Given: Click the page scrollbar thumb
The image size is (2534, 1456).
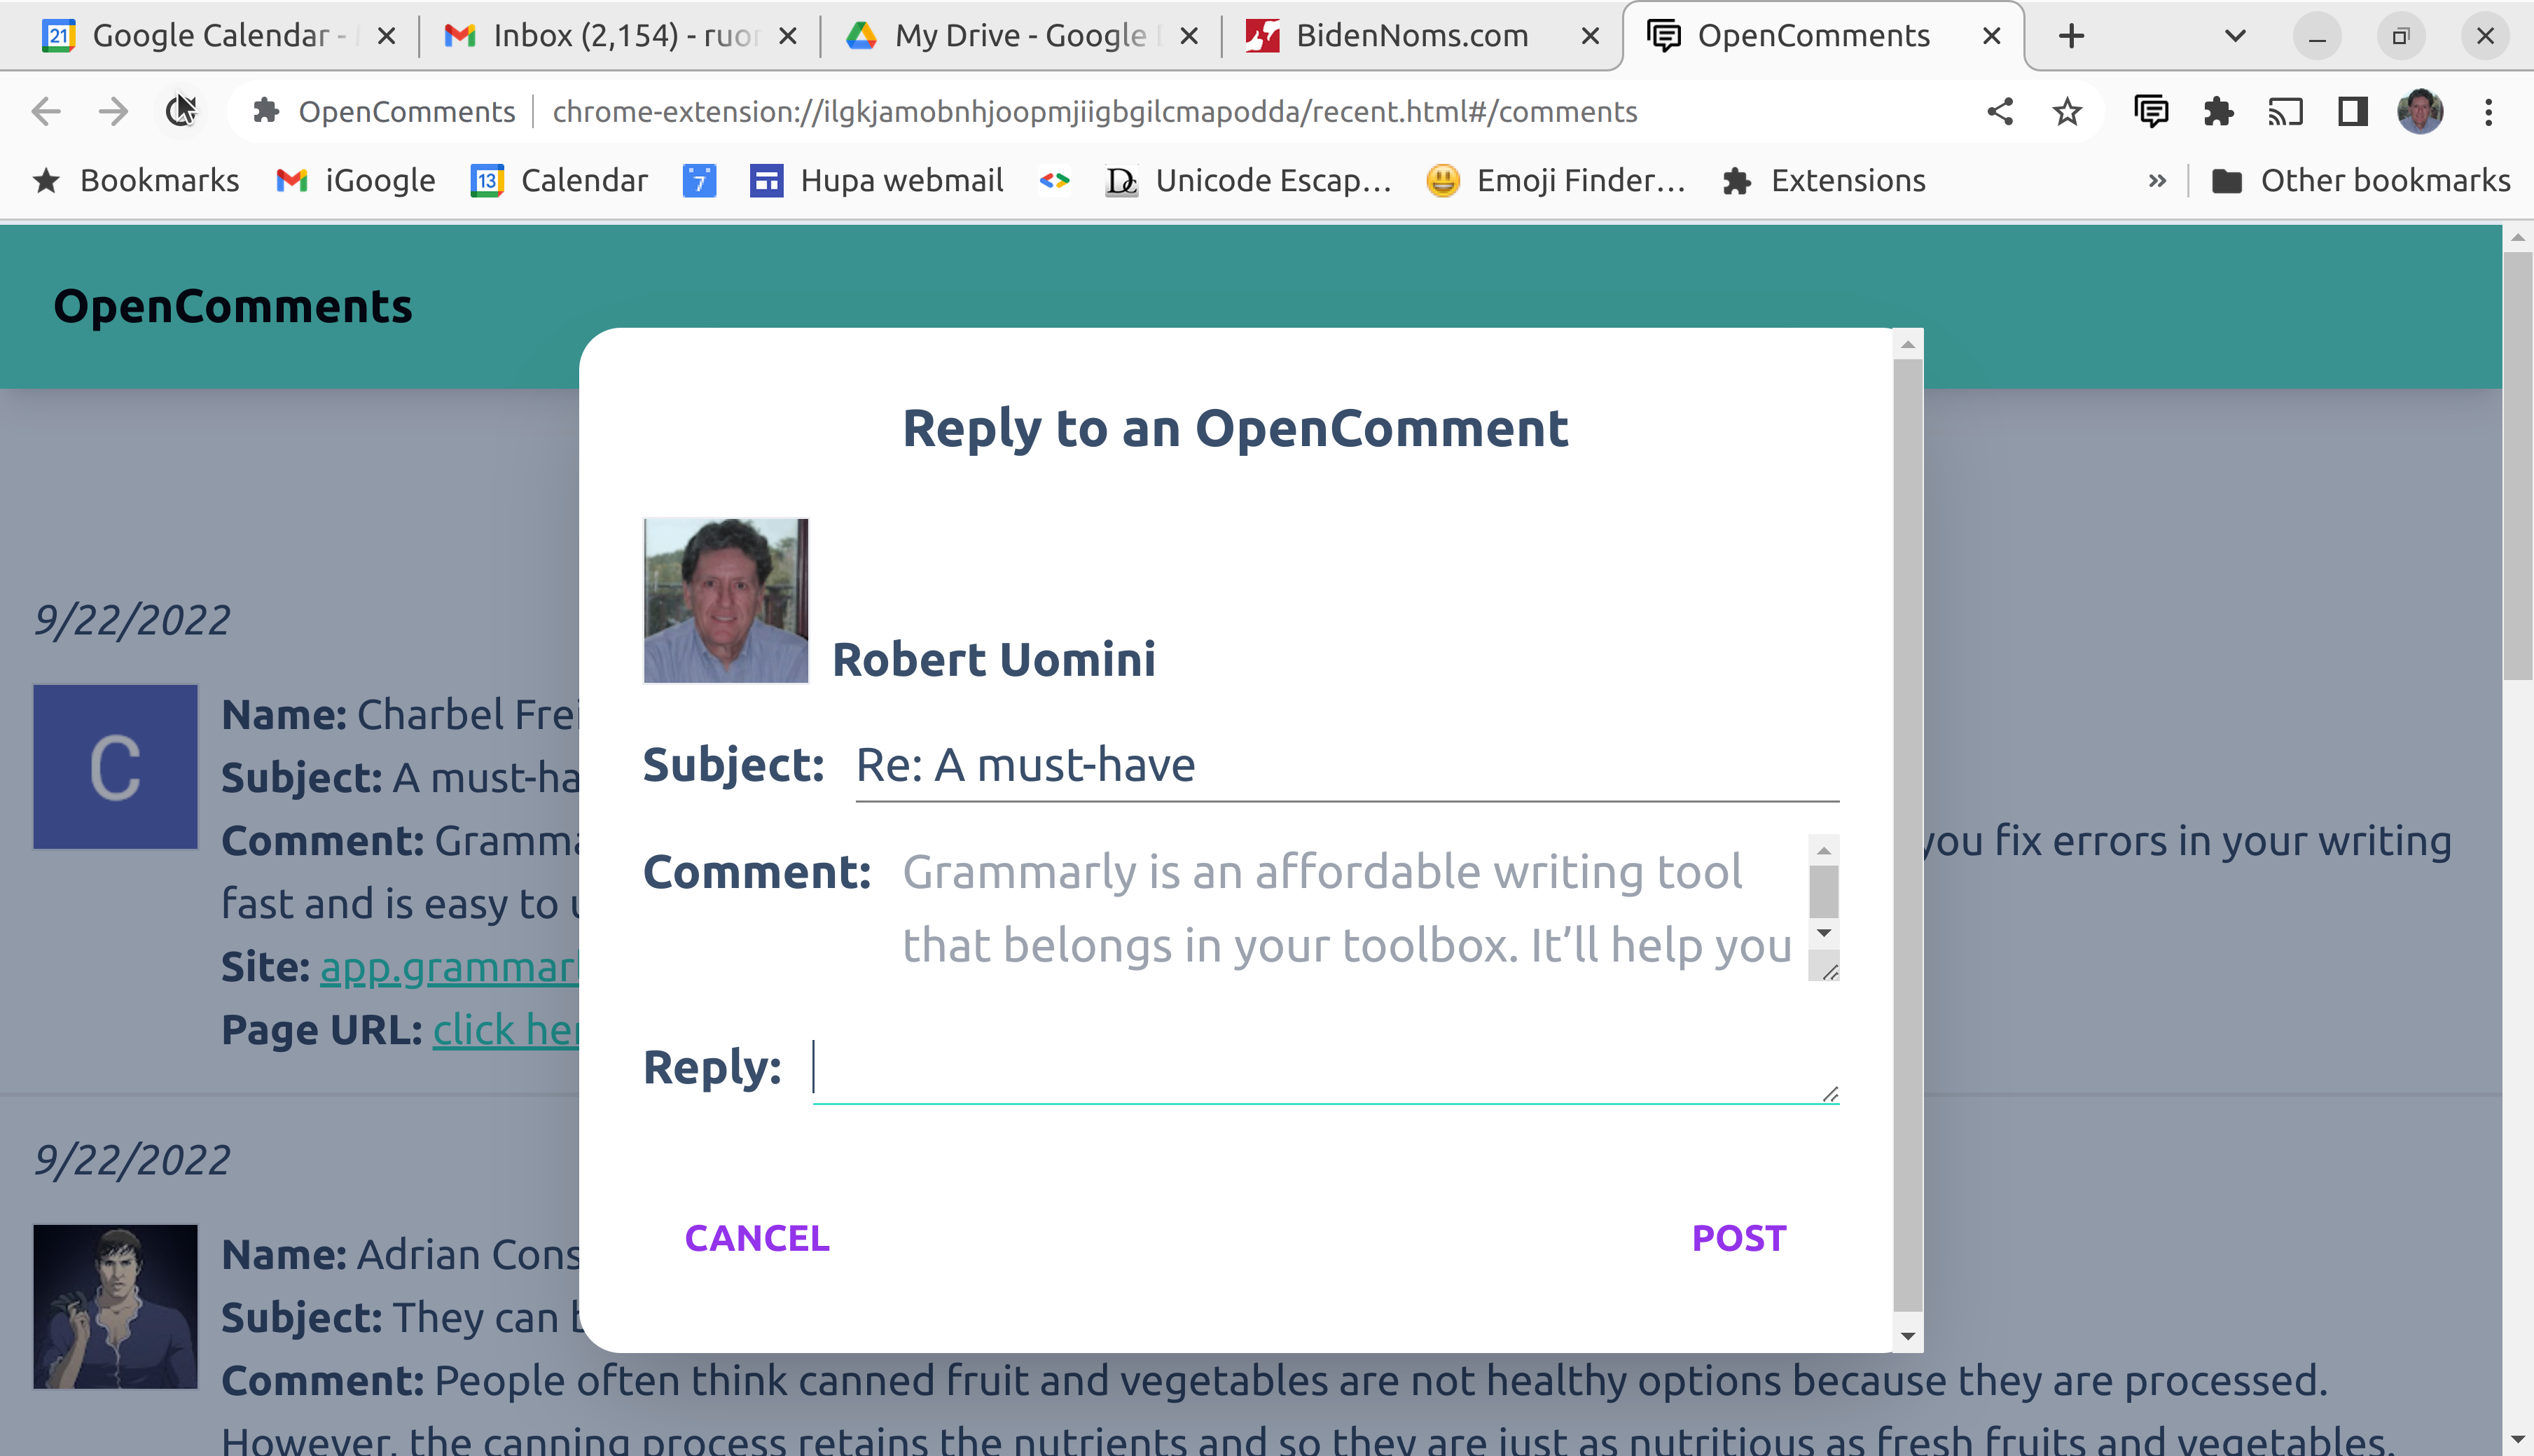Looking at the screenshot, I should [x=2518, y=465].
